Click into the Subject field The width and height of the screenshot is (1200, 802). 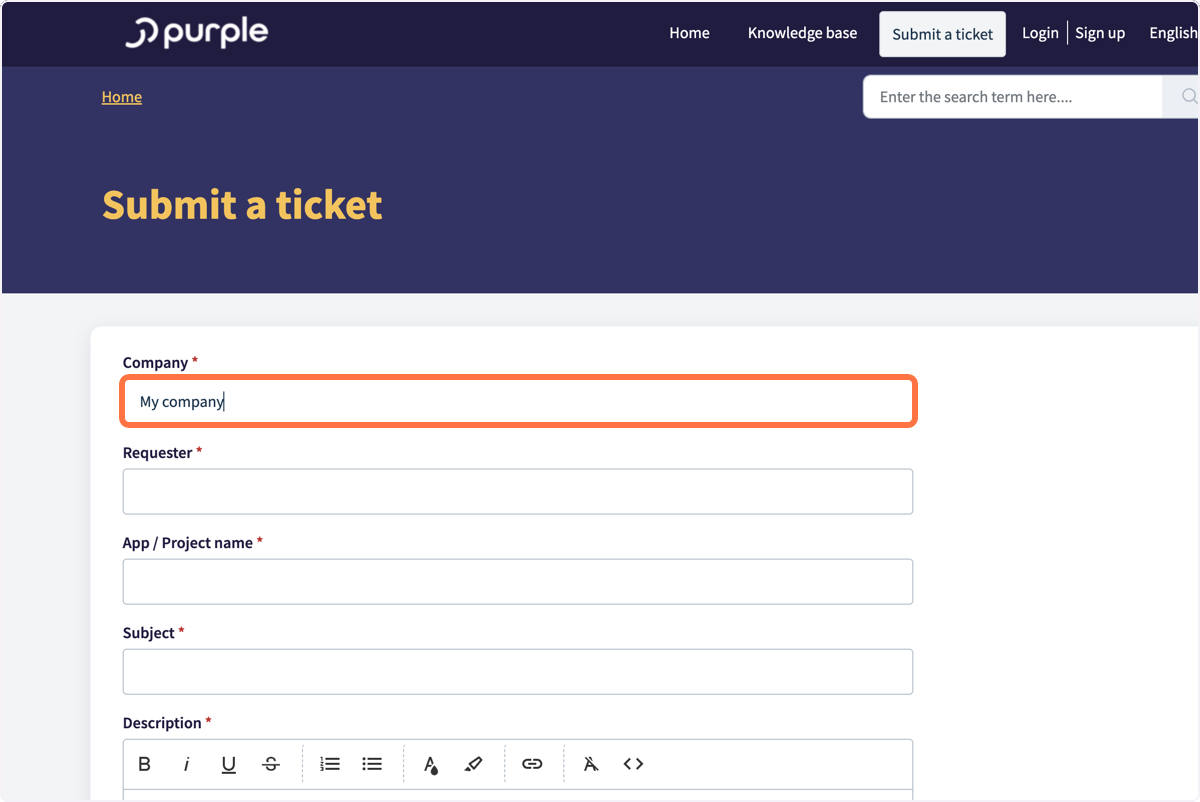pyautogui.click(x=518, y=672)
